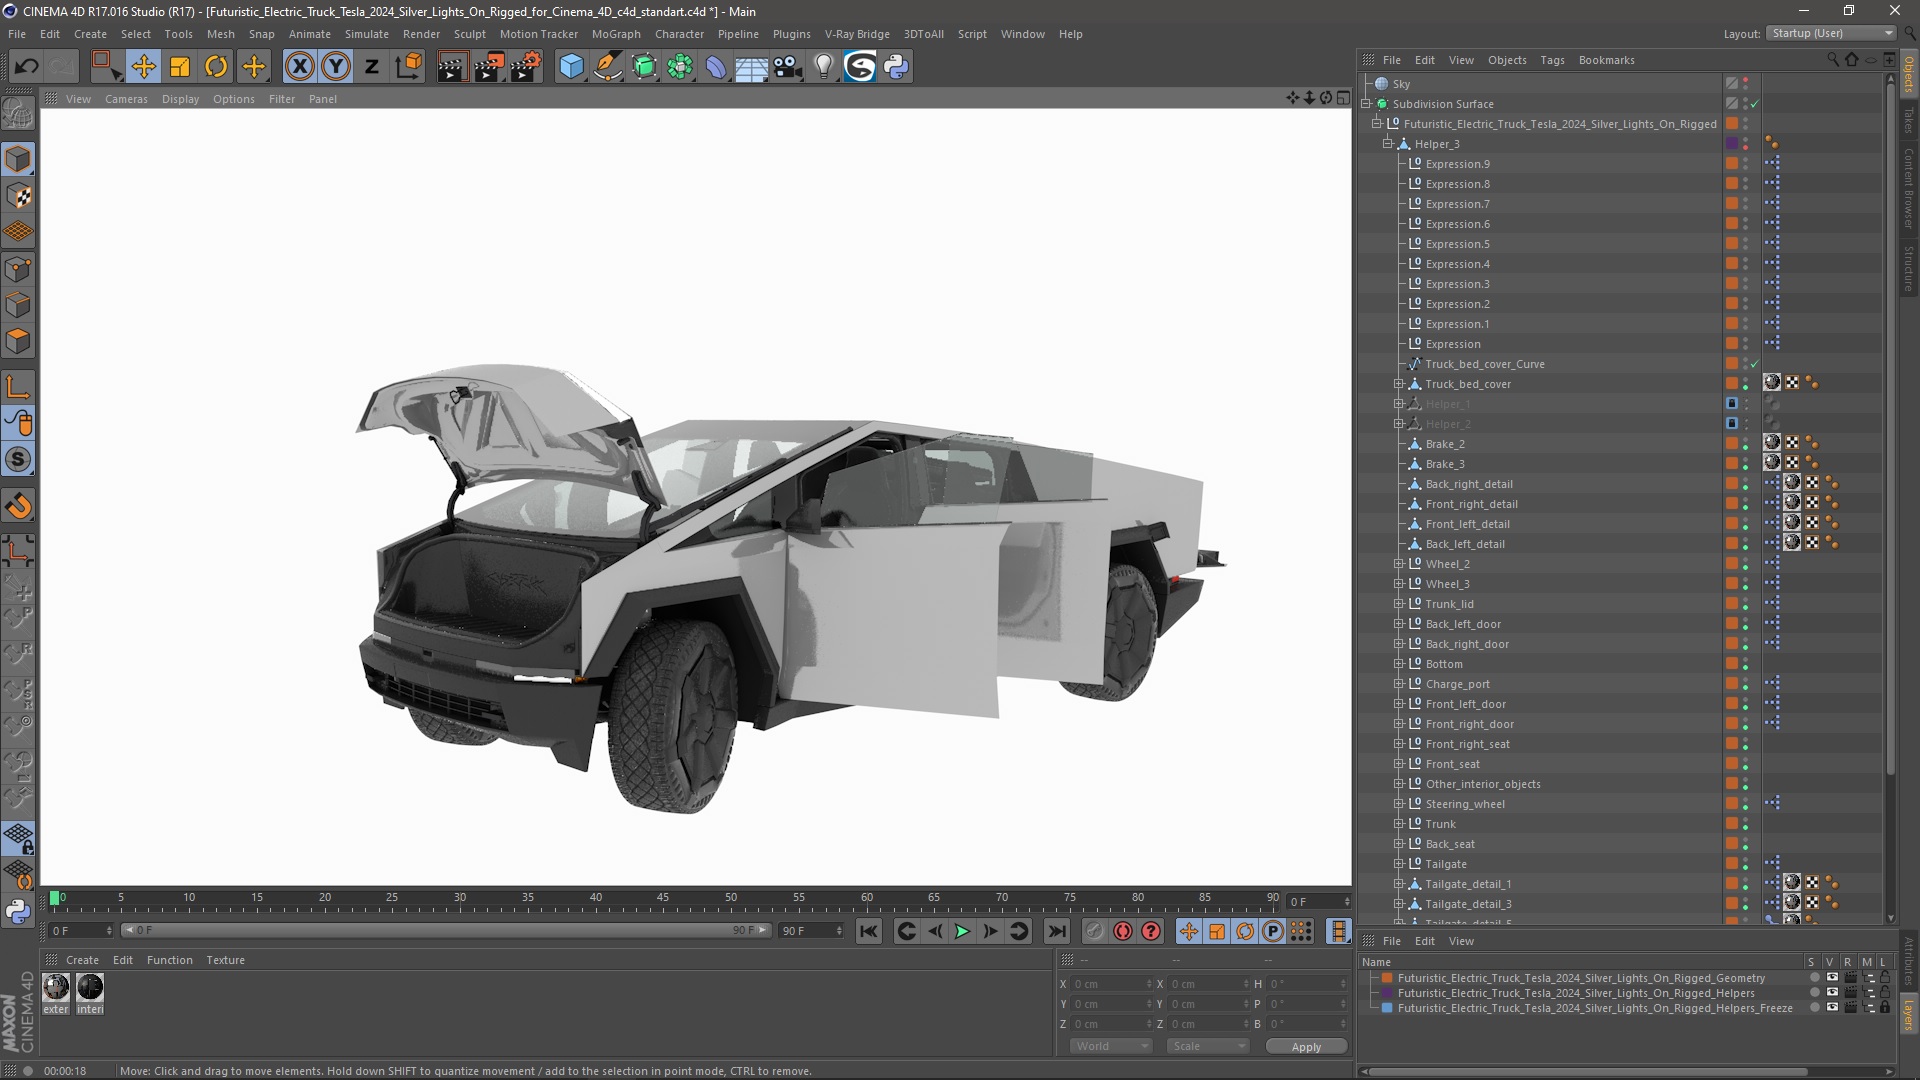Open Edit Render Settings icon
This screenshot has height=1080, width=1920.
point(526,66)
